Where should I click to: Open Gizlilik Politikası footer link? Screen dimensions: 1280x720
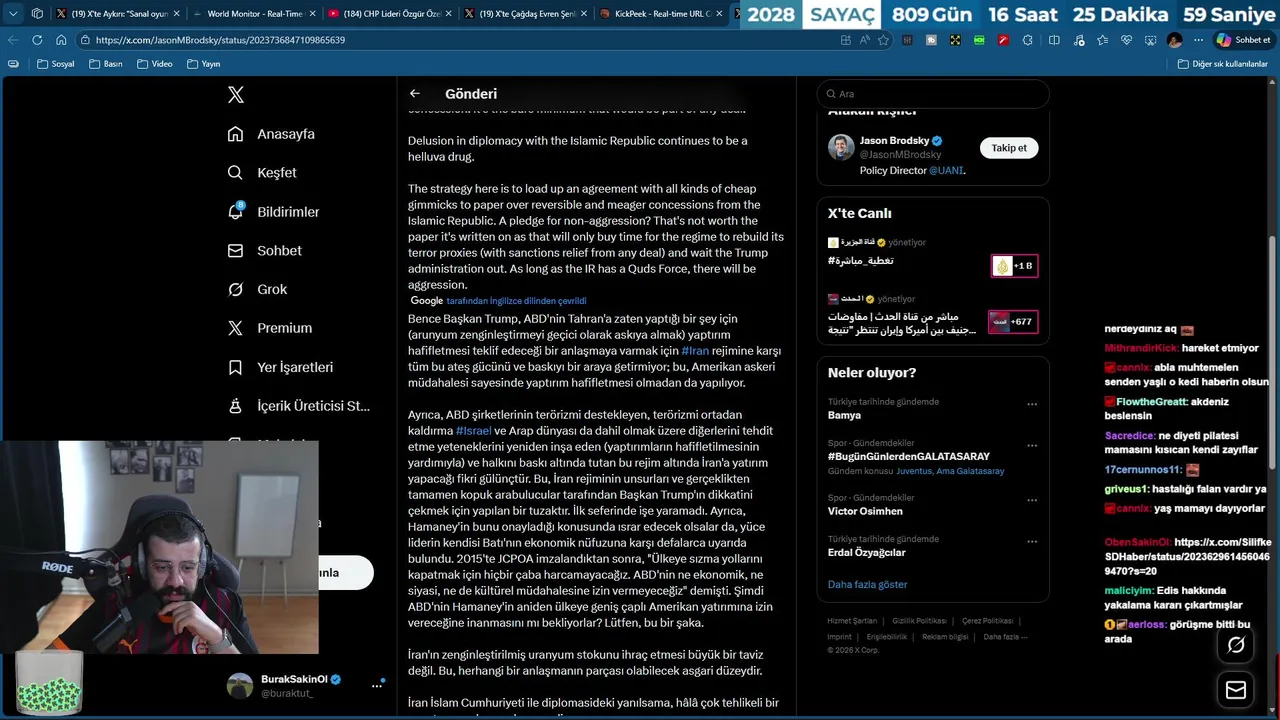919,621
